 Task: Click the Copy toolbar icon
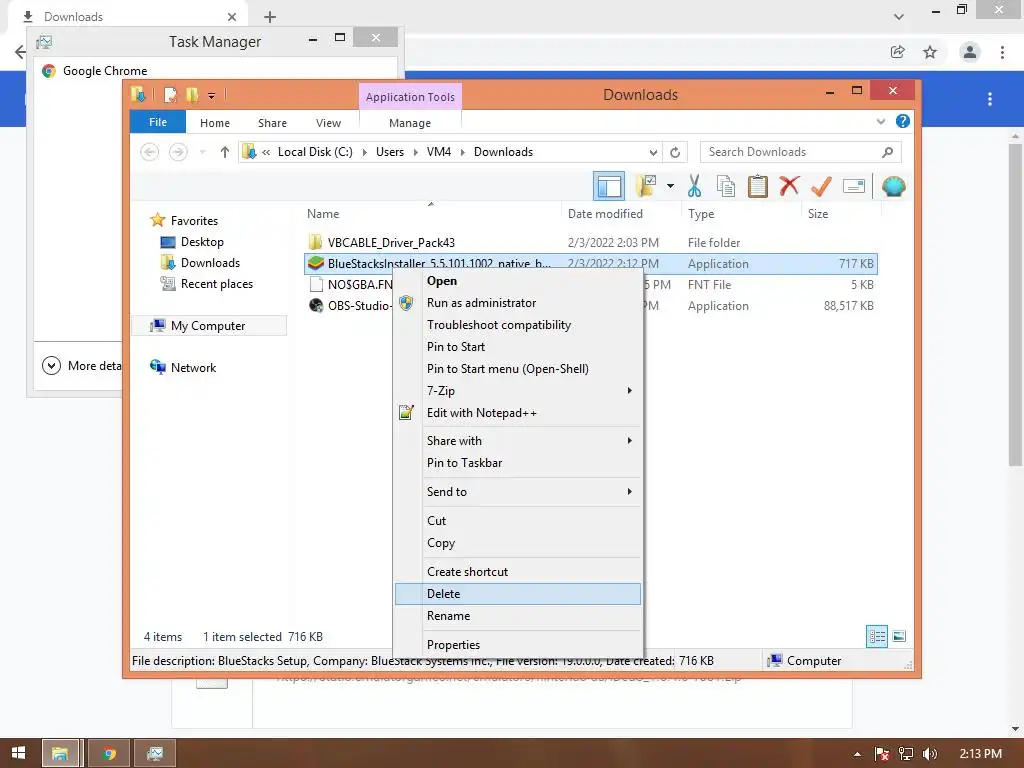726,186
